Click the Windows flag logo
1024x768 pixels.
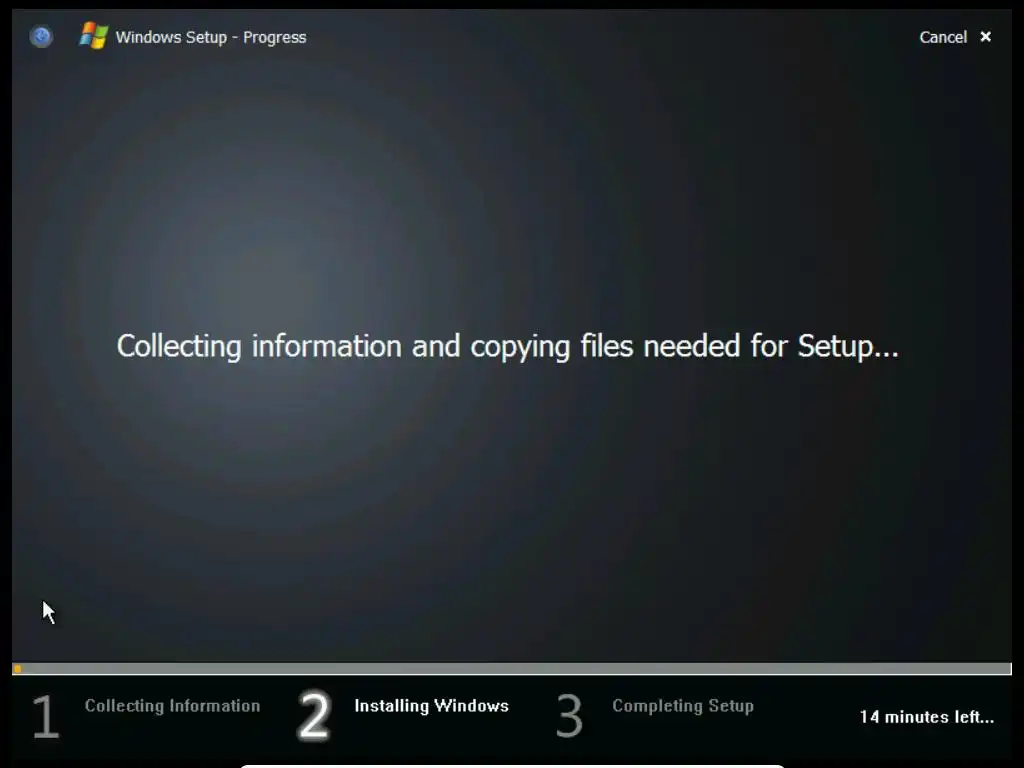click(93, 35)
